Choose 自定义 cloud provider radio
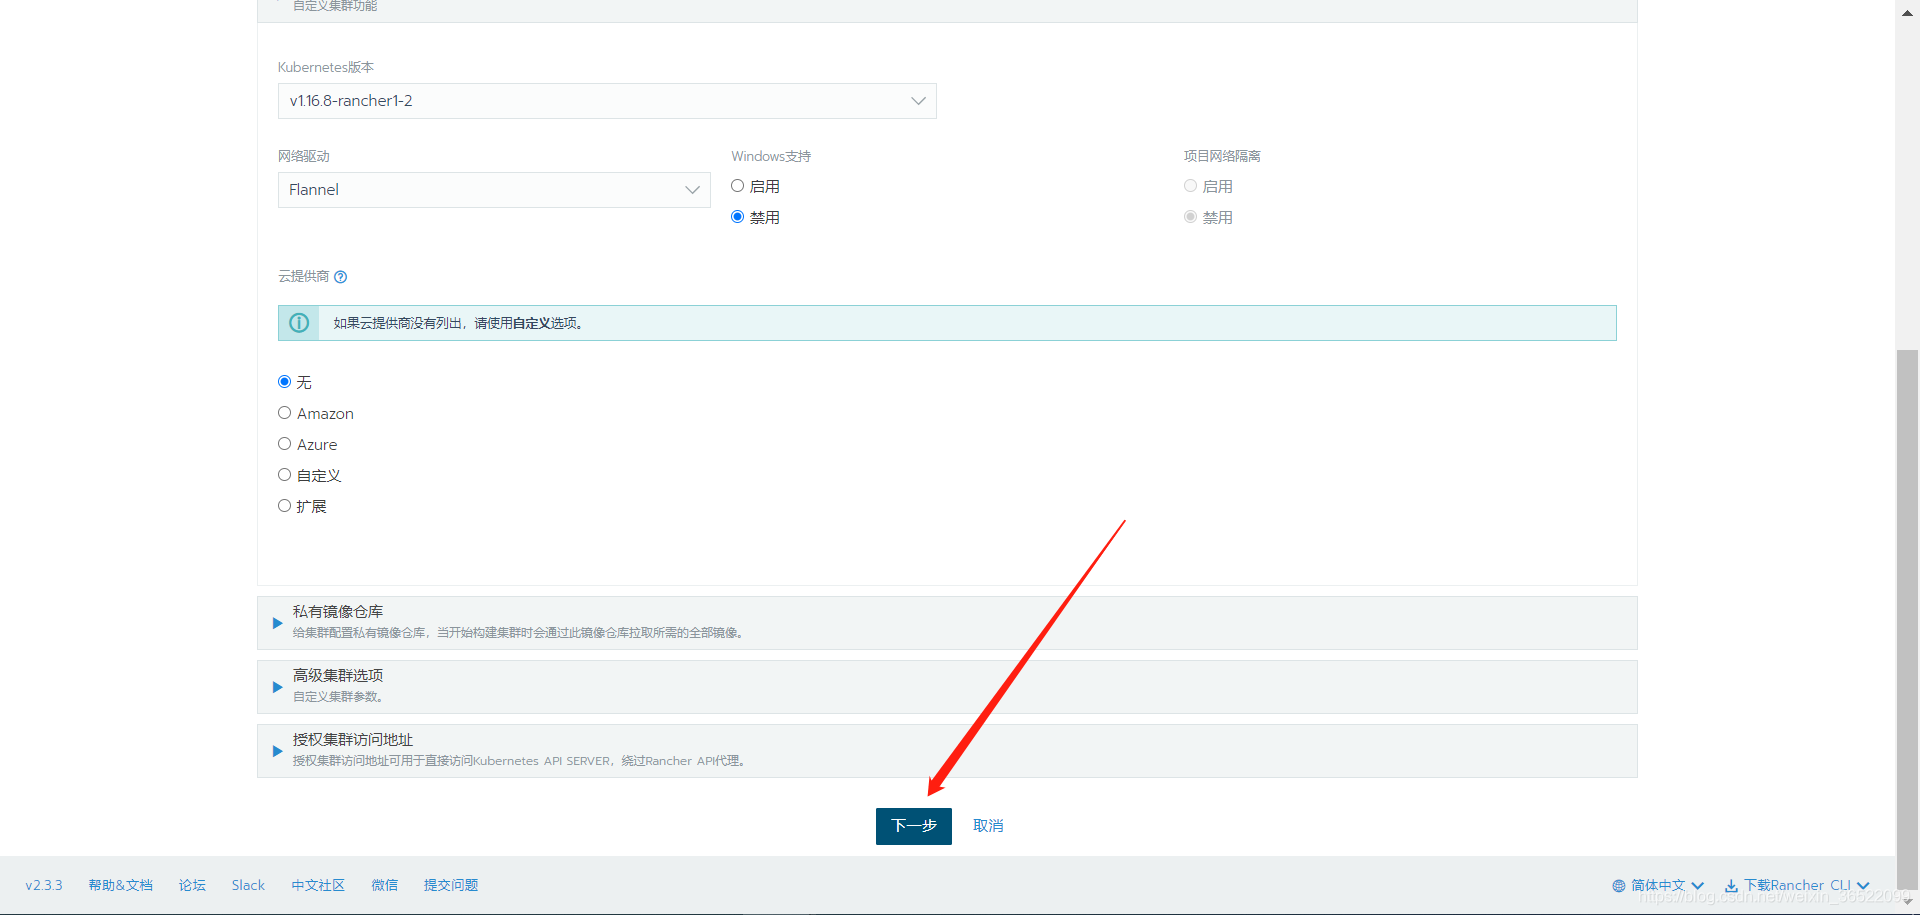 [285, 475]
